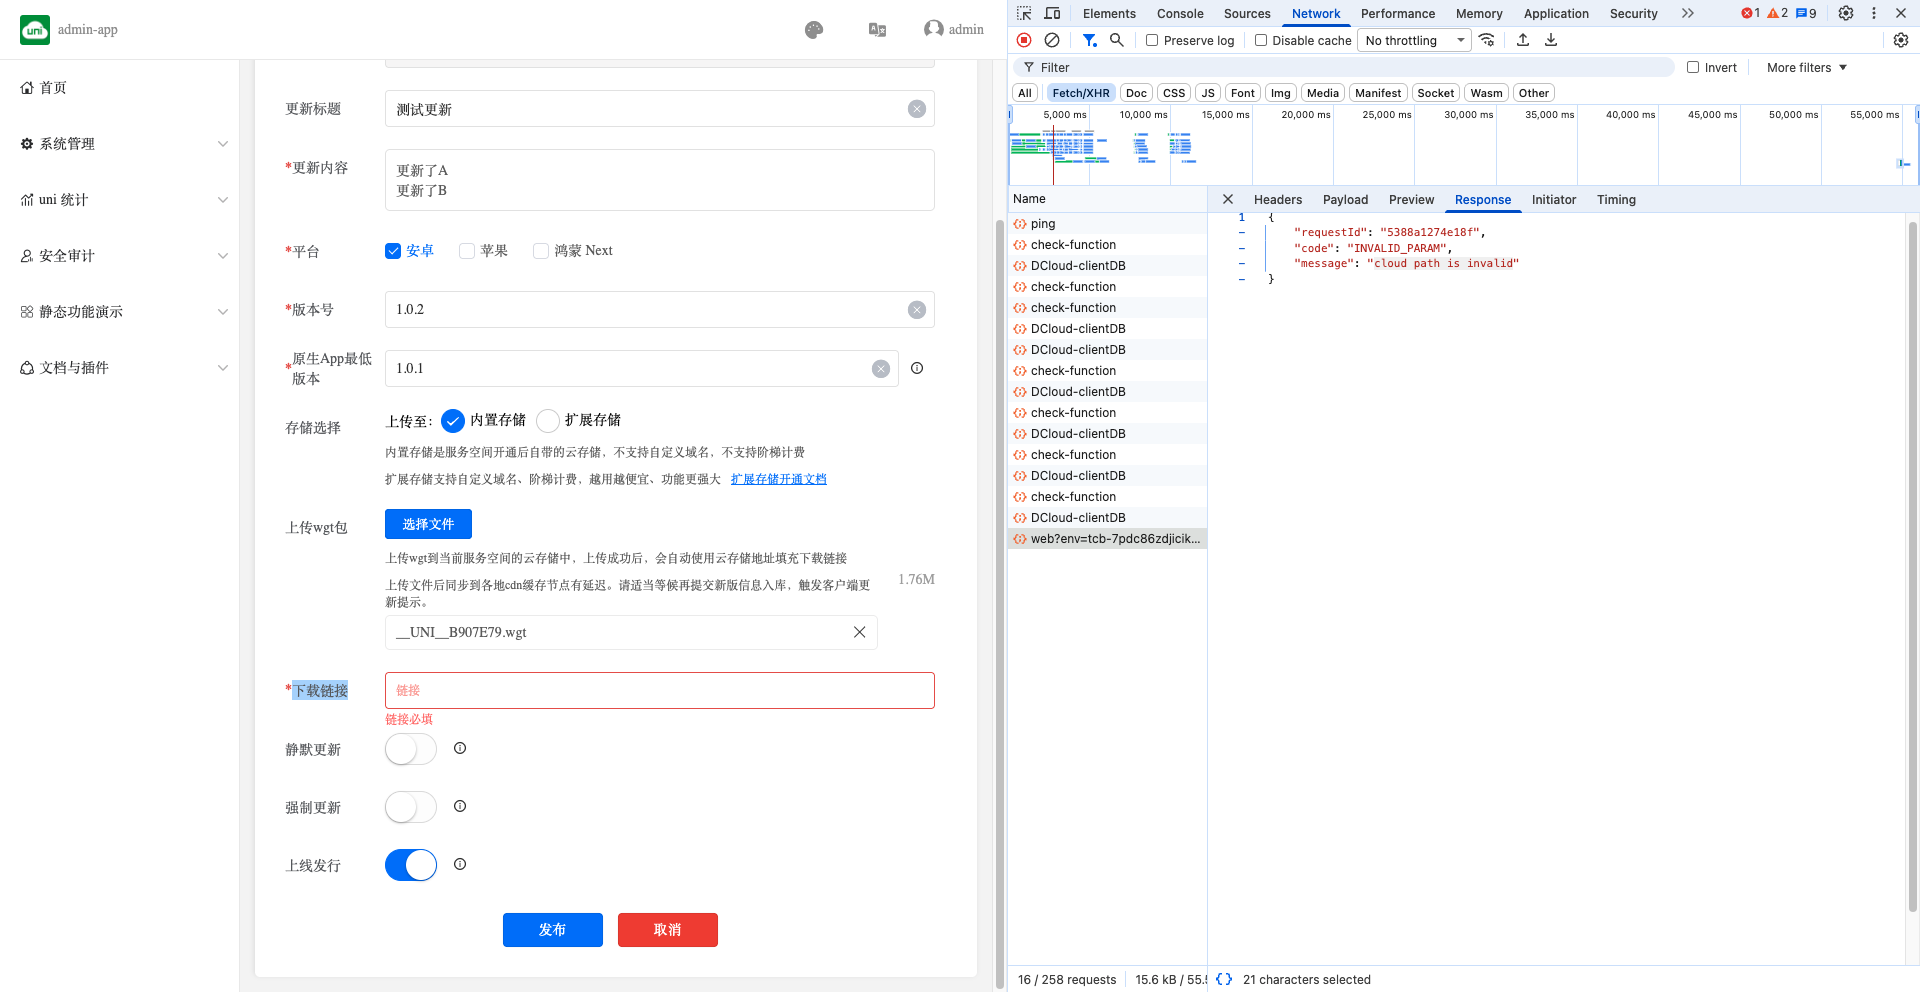This screenshot has height=992, width=1920.
Task: Toggle the 静默更新 switch
Action: pyautogui.click(x=411, y=749)
